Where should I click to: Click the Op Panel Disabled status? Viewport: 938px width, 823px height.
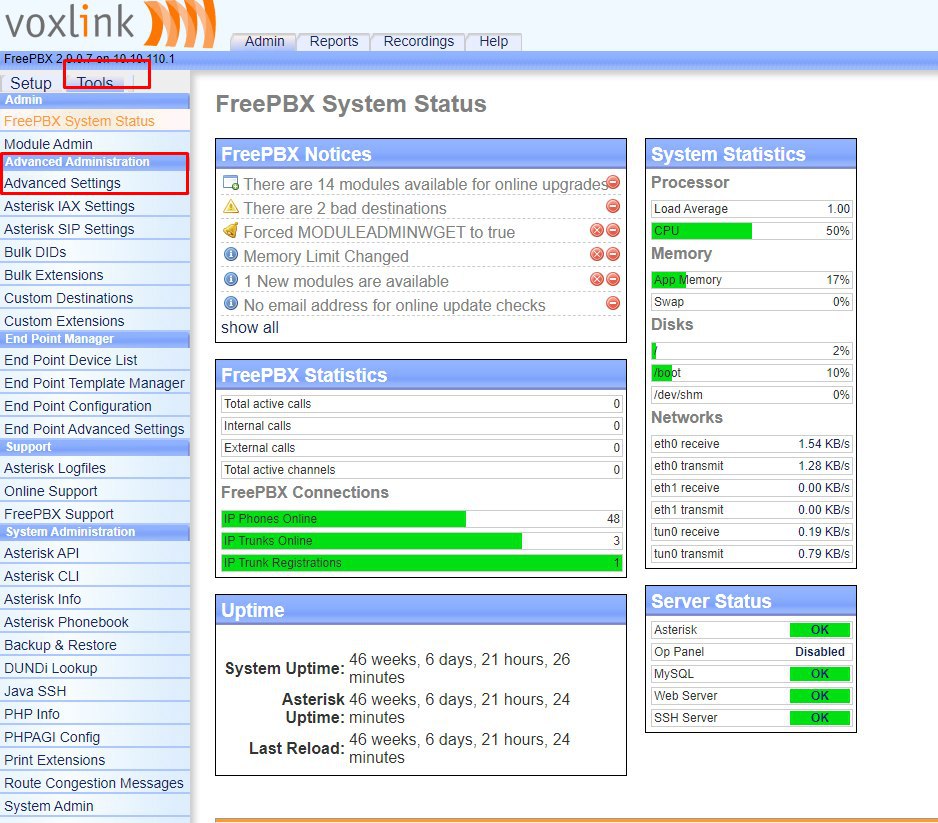pos(820,652)
